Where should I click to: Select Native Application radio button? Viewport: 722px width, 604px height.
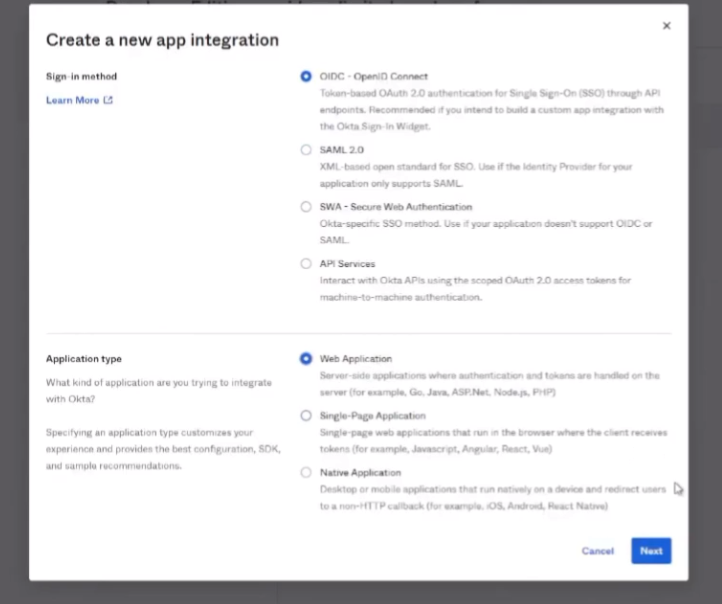[306, 473]
